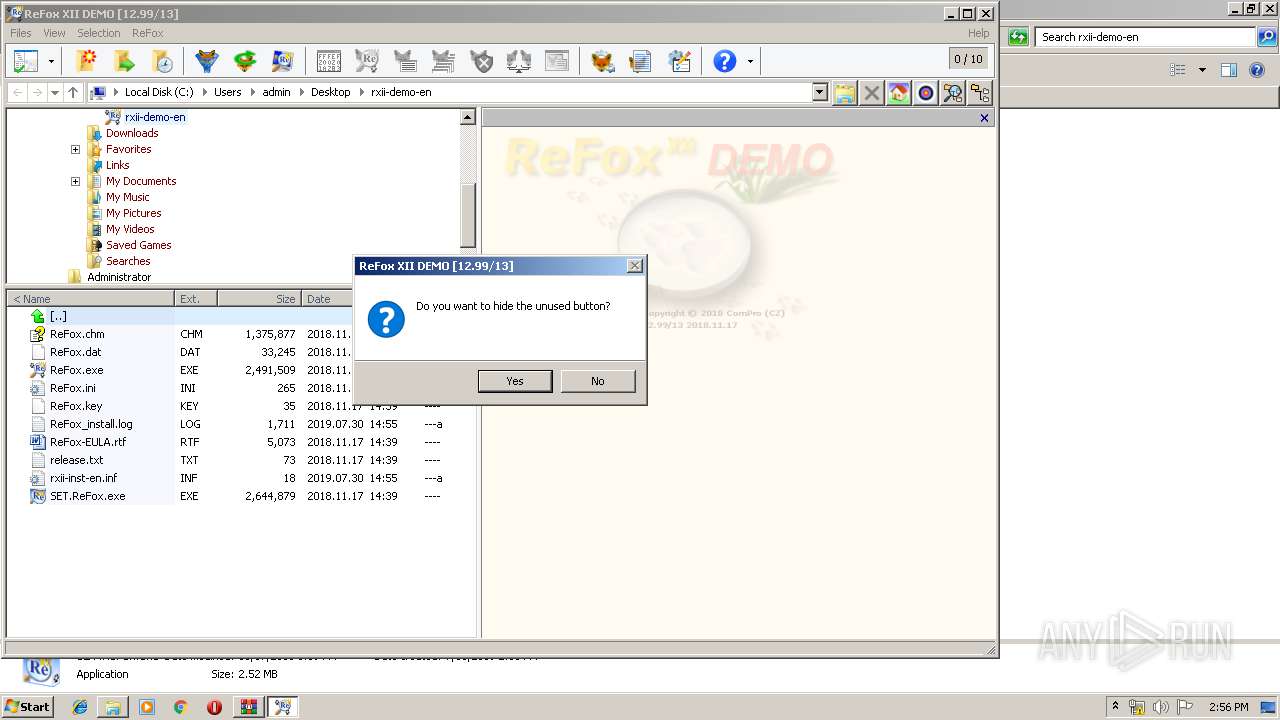Click the checklist options toolbar icon
This screenshot has height=720, width=1280.
[x=679, y=61]
